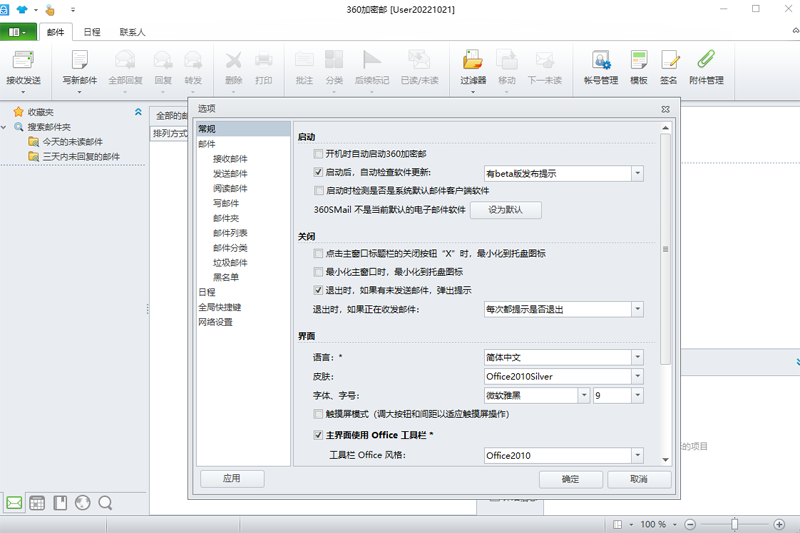
Task: Check the 点击主窗口标题栏的关闭按钮 minimize-to-tray option
Action: (x=318, y=253)
